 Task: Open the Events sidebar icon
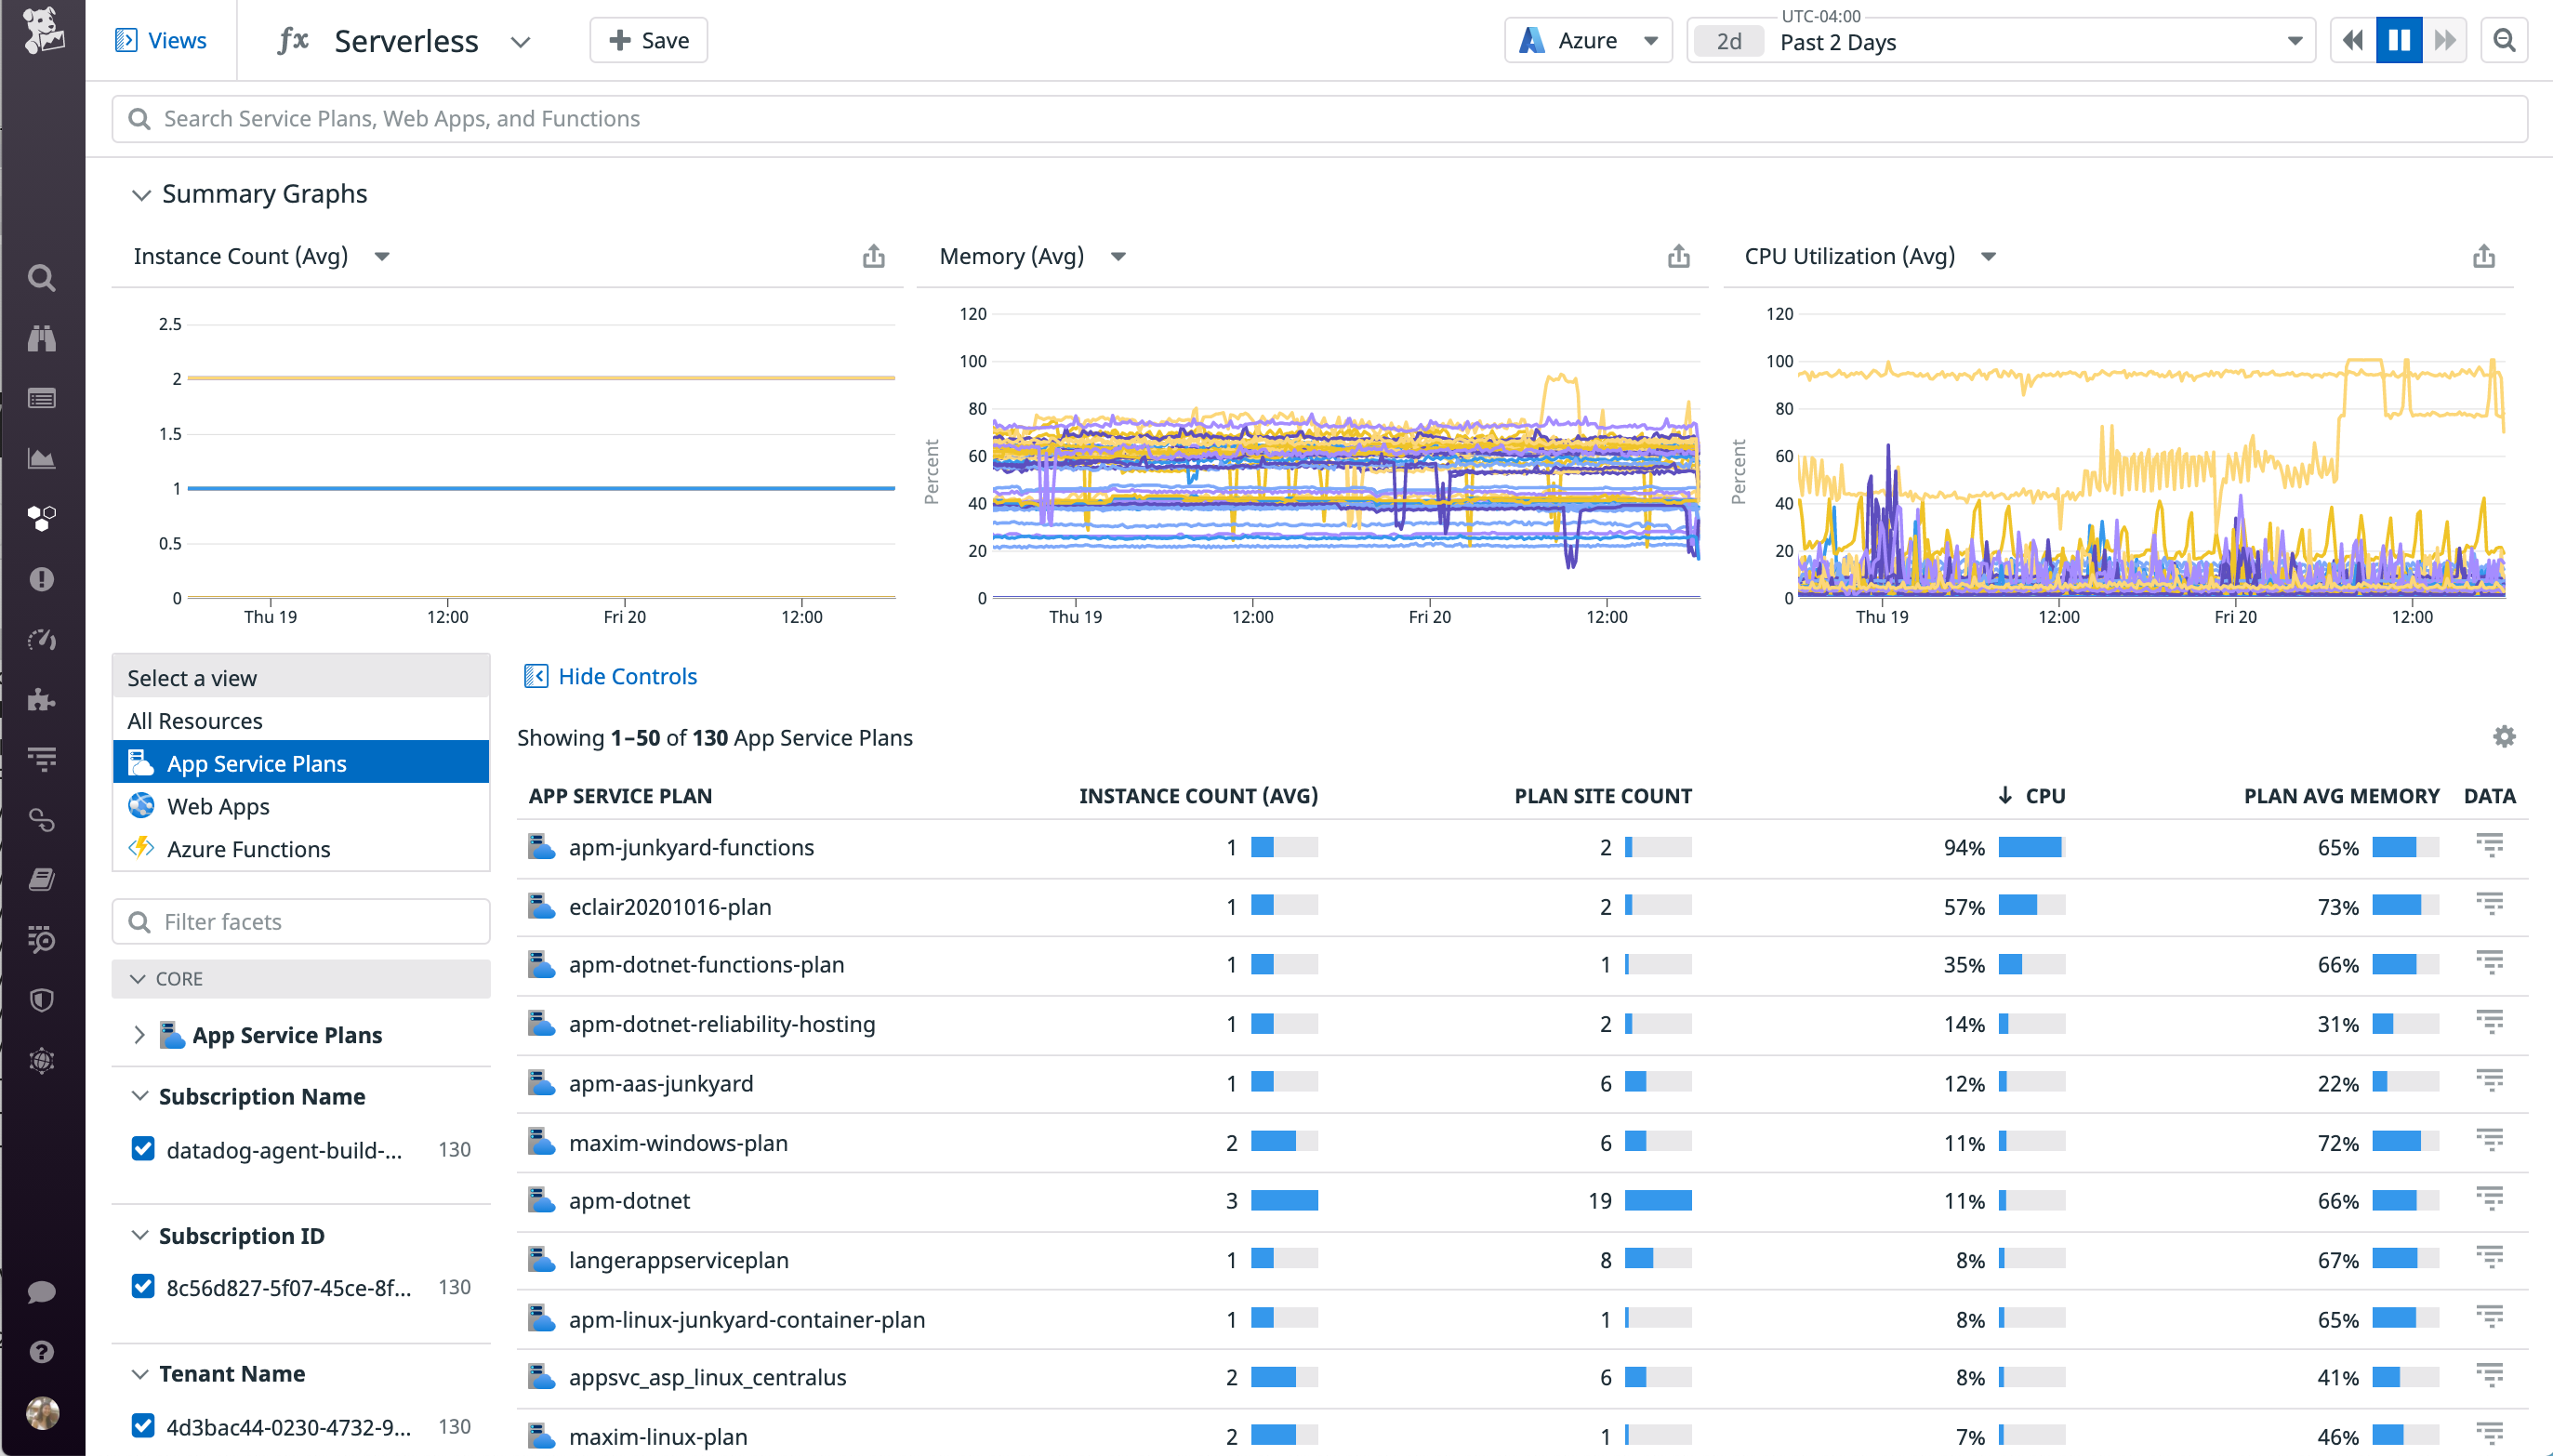click(x=41, y=398)
